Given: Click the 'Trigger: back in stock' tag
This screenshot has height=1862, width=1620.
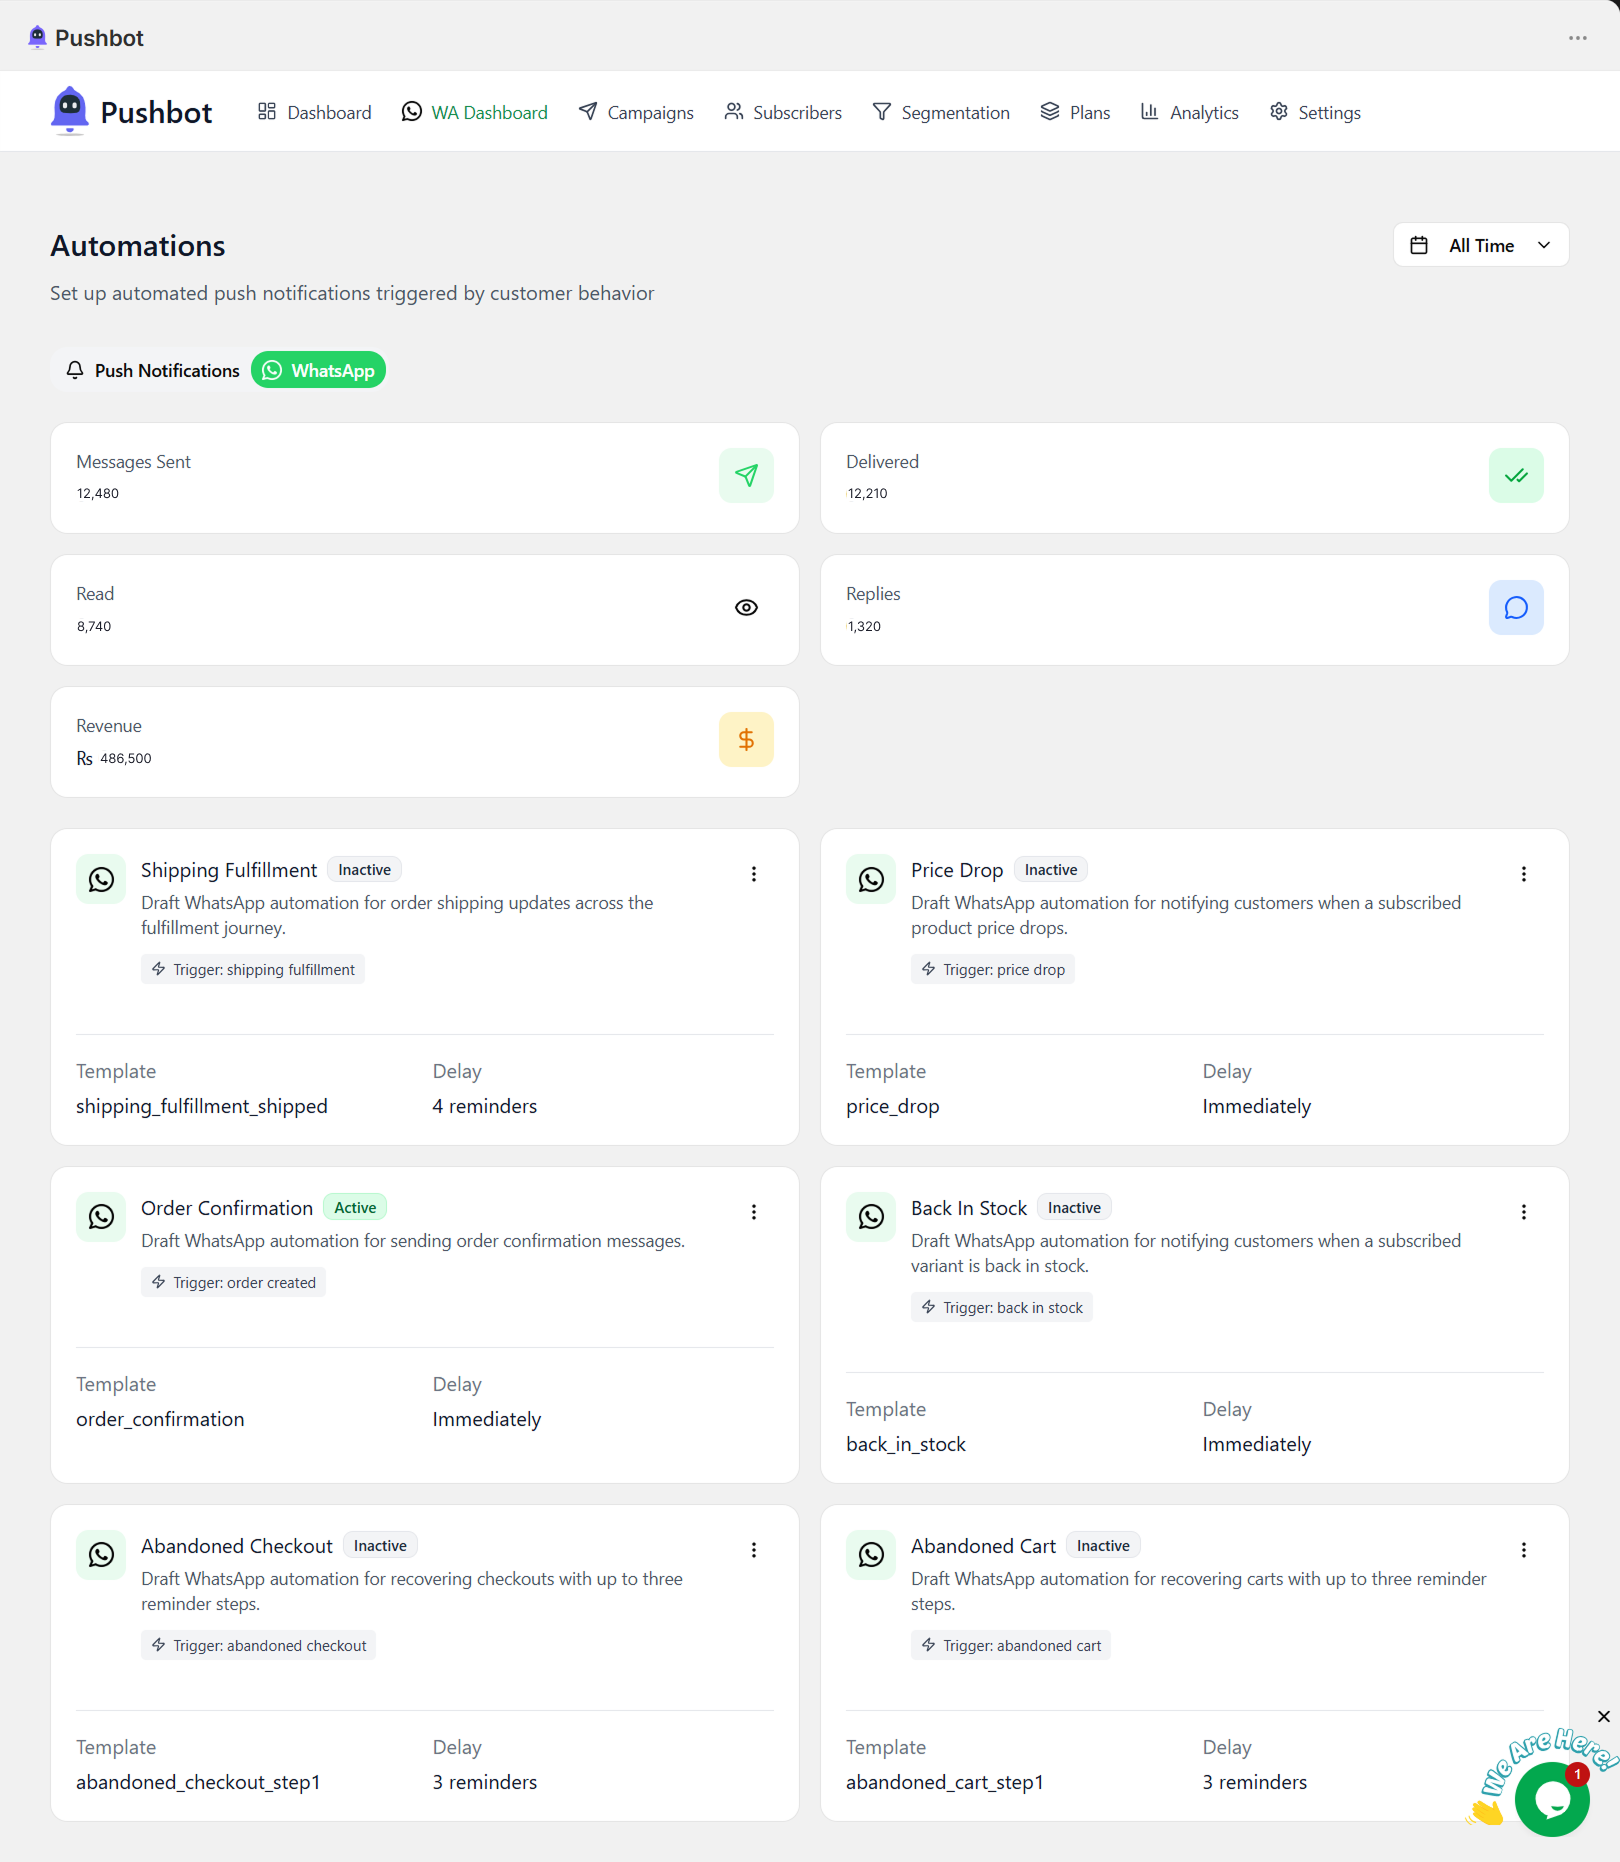Looking at the screenshot, I should tap(1002, 1308).
